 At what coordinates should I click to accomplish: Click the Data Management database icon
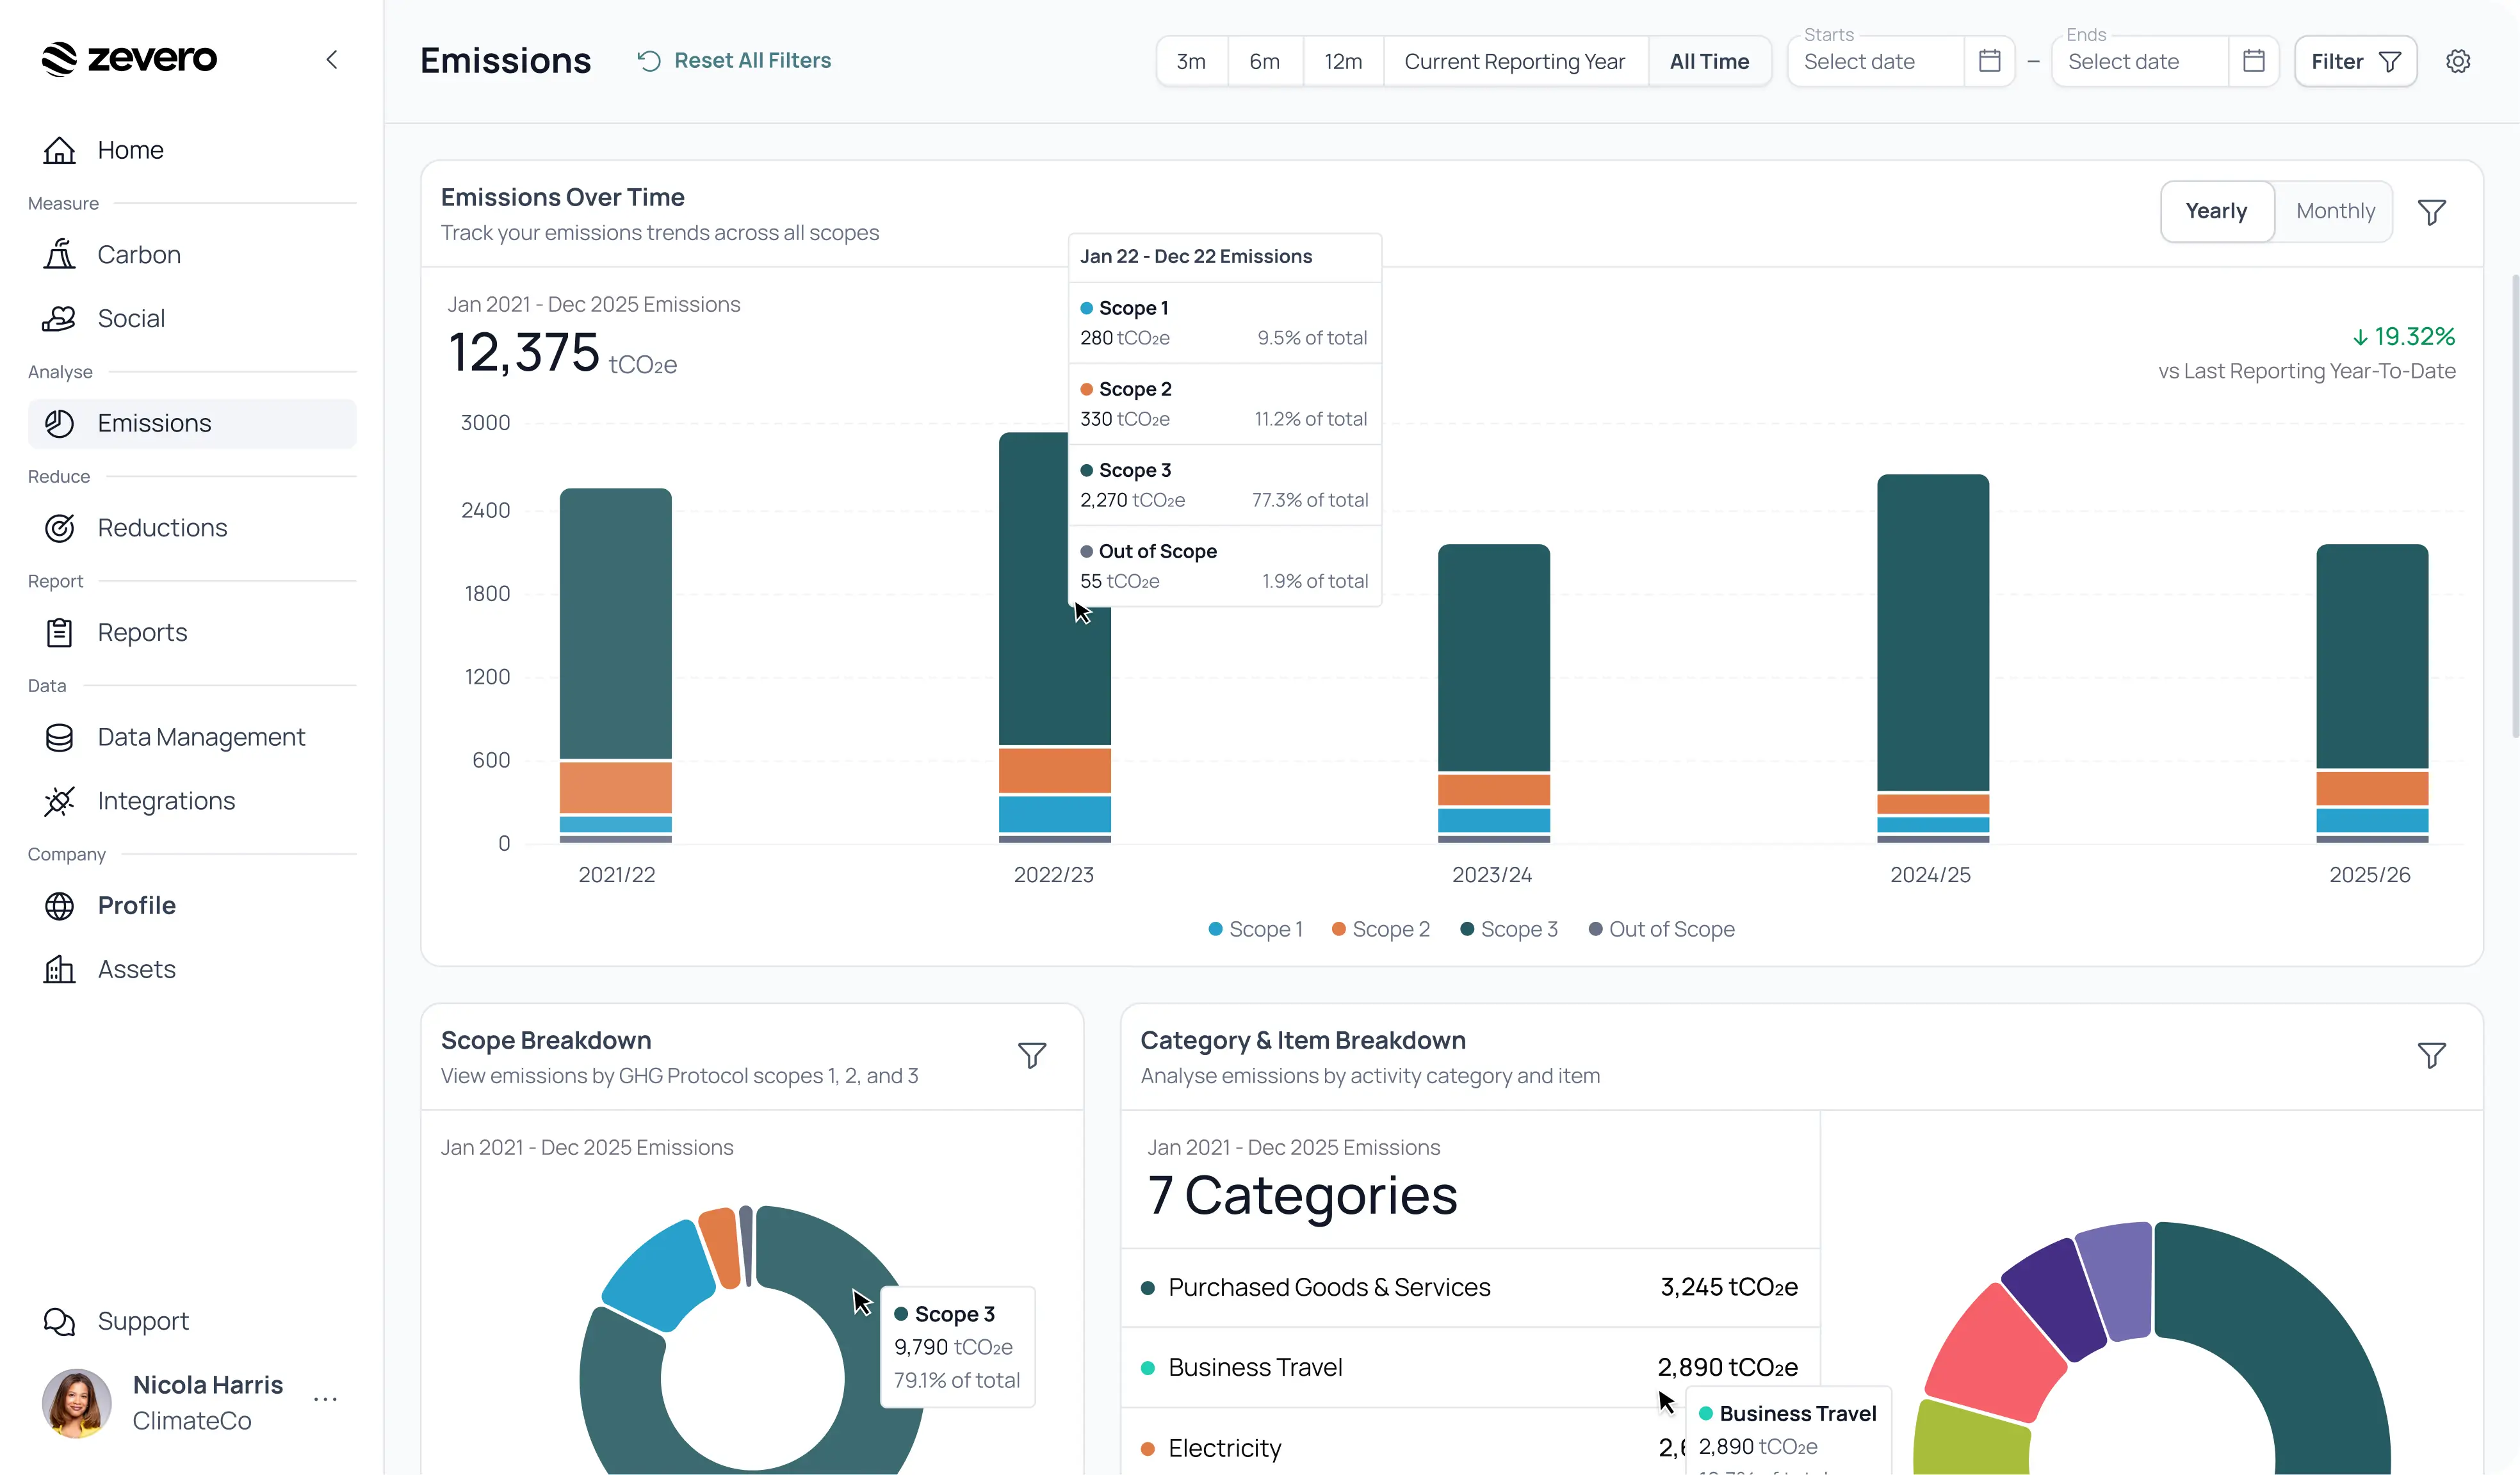coord(59,738)
